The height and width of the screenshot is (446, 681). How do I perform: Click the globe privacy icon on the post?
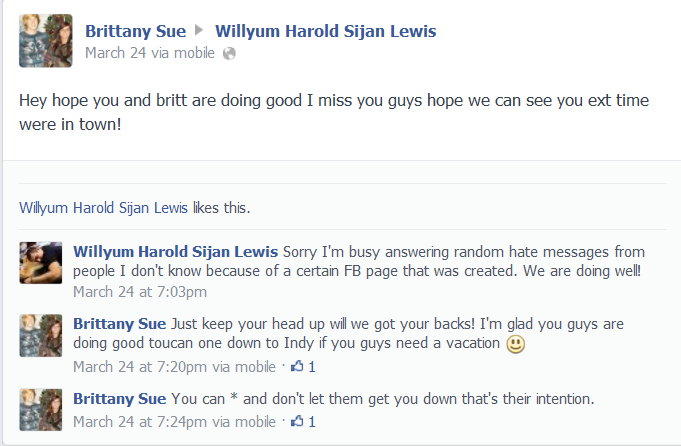point(230,53)
